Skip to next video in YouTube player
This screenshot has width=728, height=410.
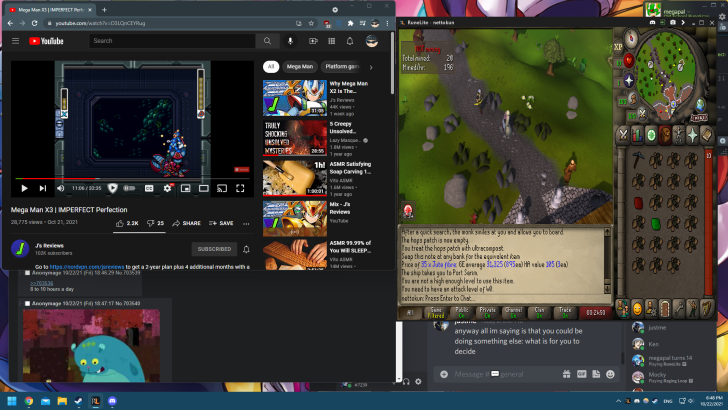[x=43, y=188]
